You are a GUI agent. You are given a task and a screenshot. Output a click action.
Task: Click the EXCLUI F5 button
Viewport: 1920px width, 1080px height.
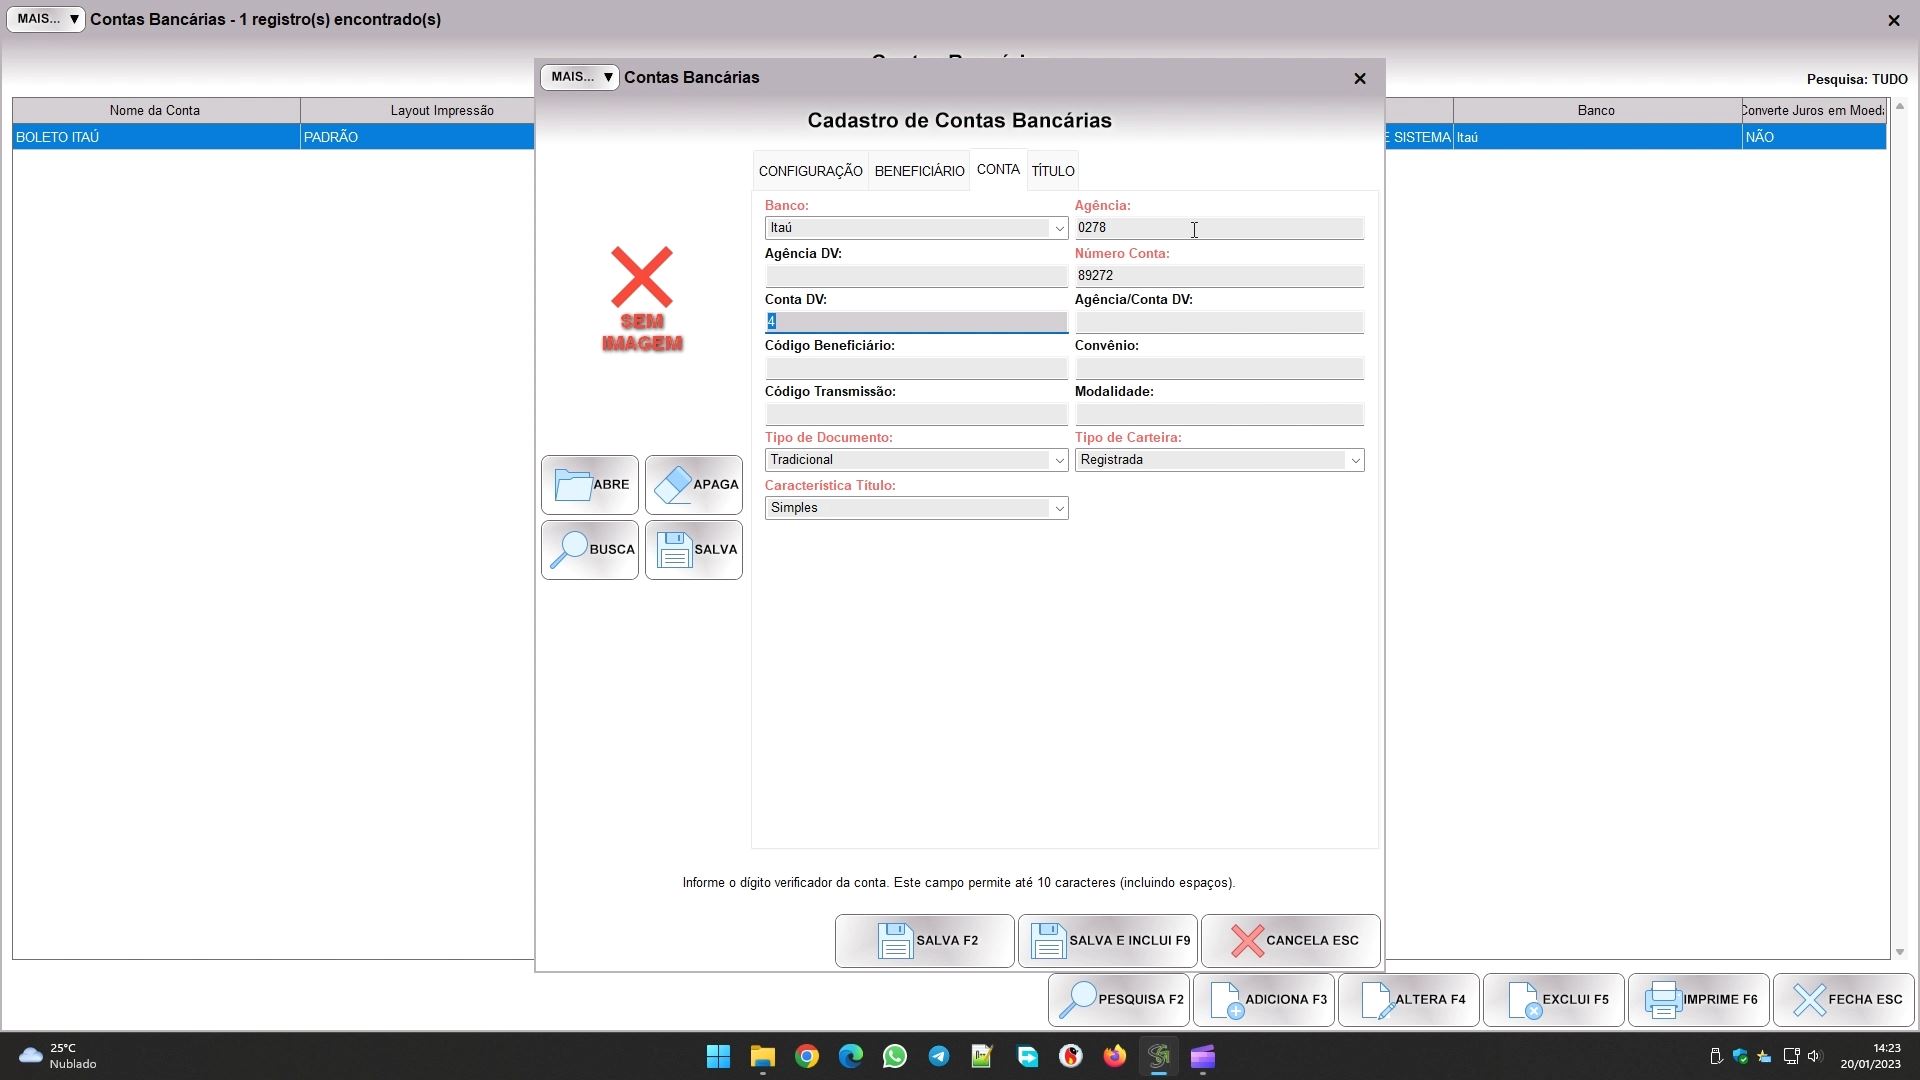(x=1554, y=1000)
